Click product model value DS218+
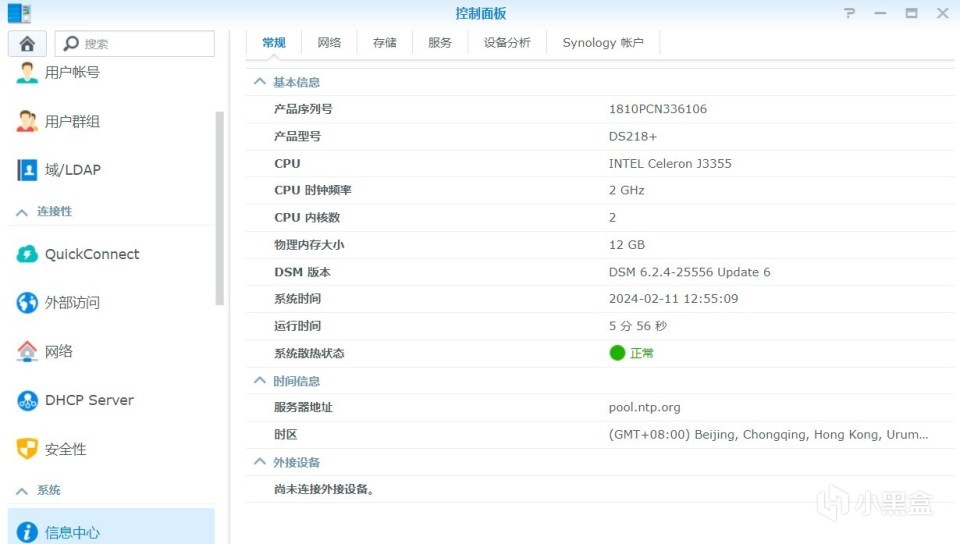Image resolution: width=960 pixels, height=544 pixels. click(x=632, y=136)
